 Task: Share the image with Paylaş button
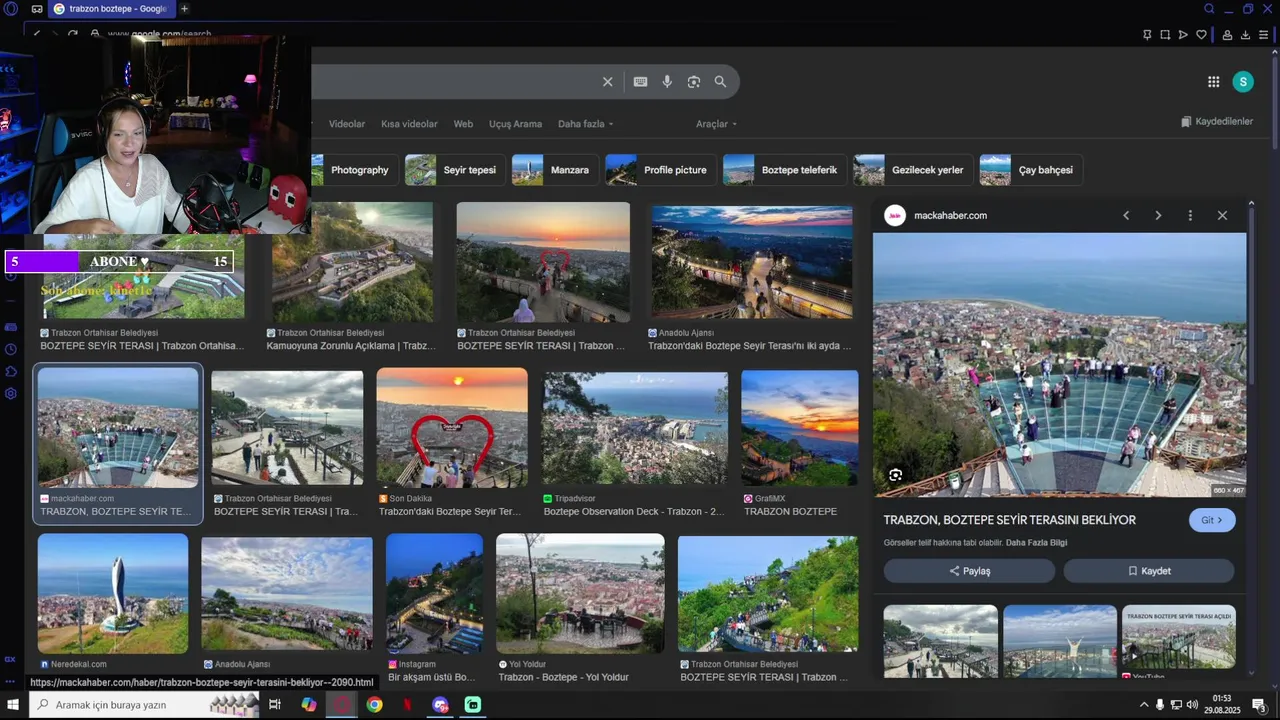(969, 571)
